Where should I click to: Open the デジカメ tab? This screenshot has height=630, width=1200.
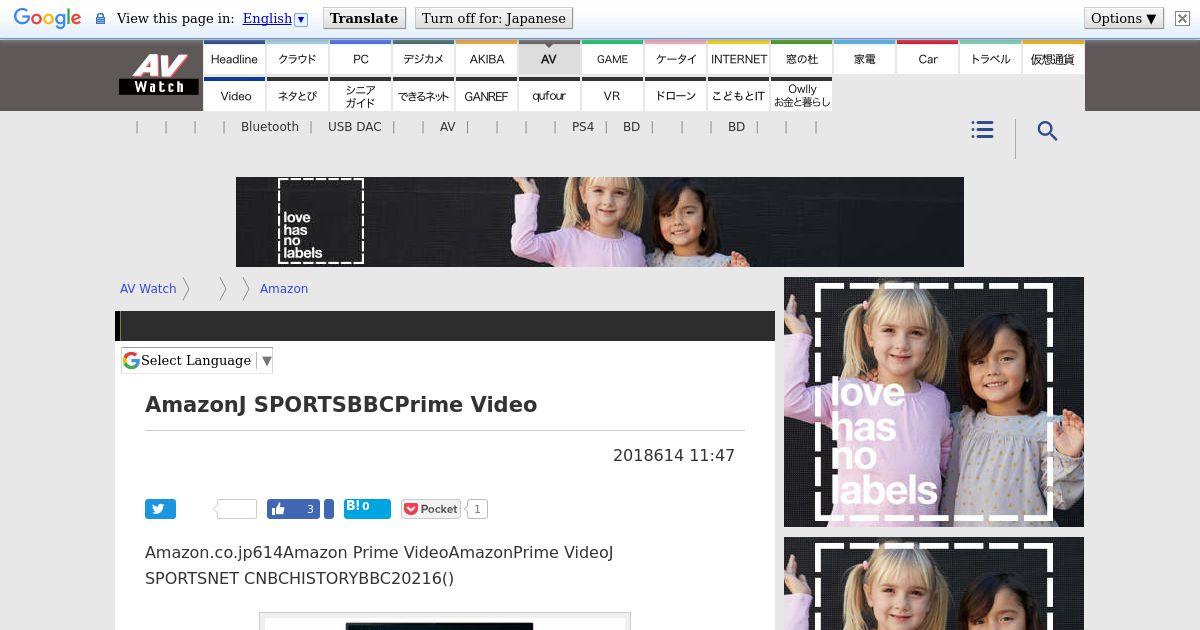424,58
